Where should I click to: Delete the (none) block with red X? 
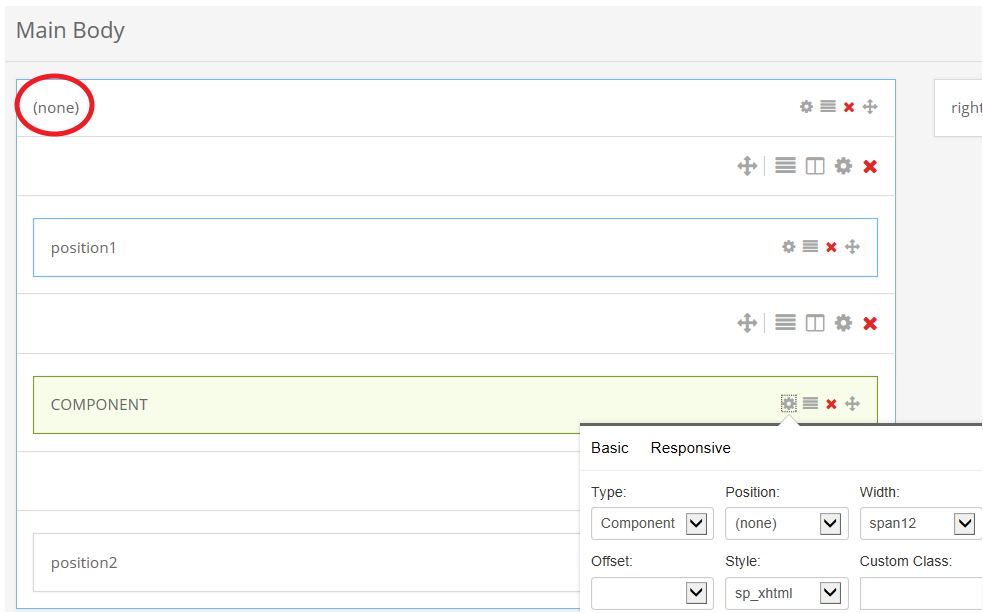pos(849,107)
